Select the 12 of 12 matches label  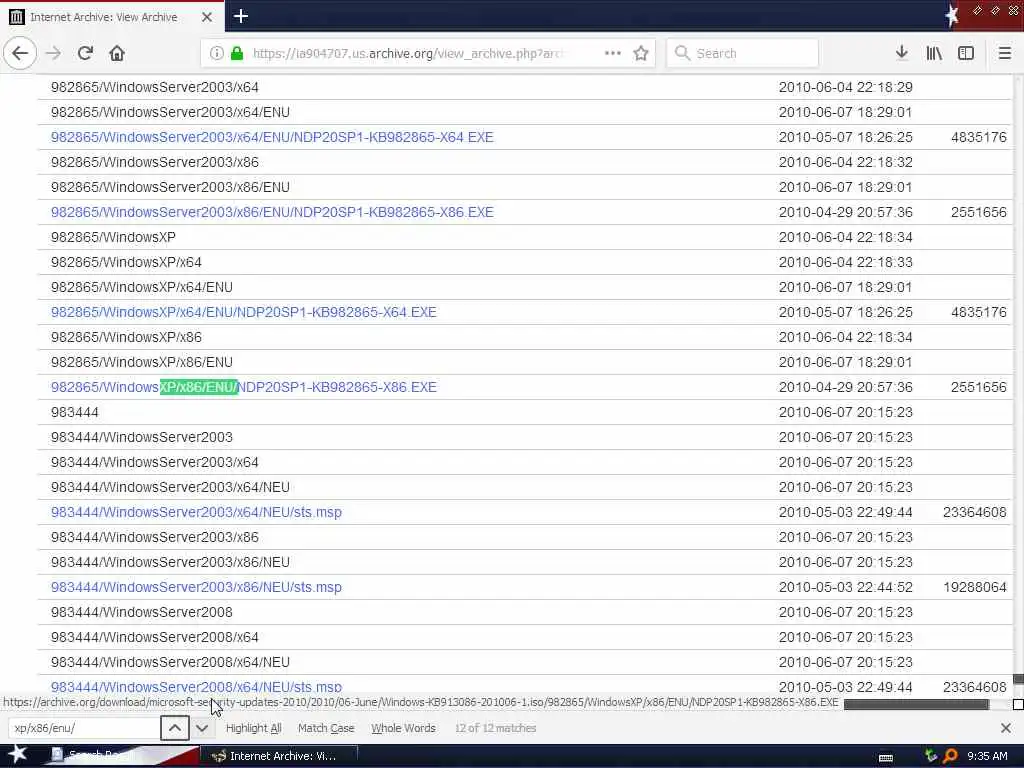(495, 728)
